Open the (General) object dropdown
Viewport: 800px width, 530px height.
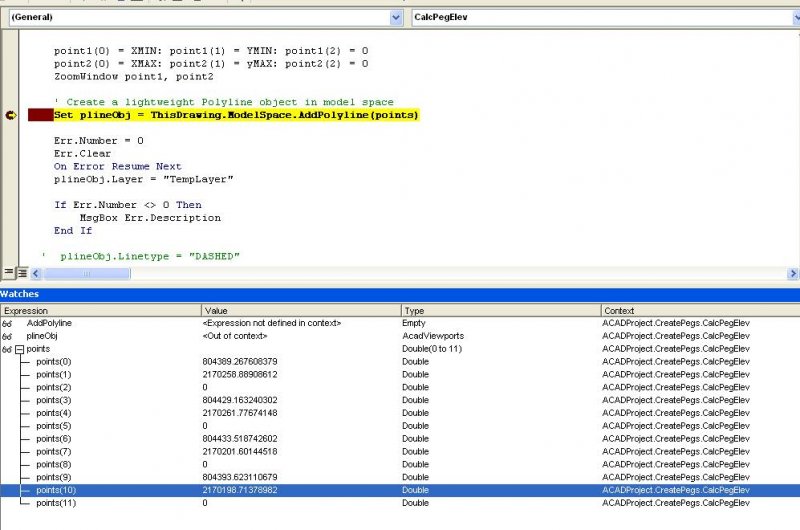pyautogui.click(x=396, y=18)
